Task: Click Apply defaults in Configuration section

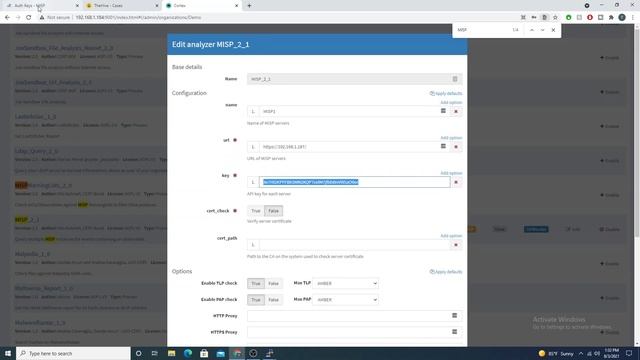Action: click(x=446, y=93)
